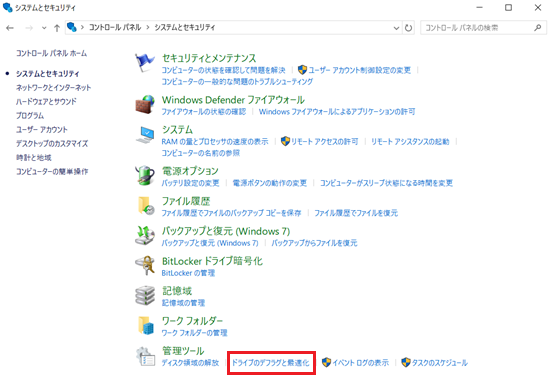Click the ファイル履歴 folder icon
The width and height of the screenshot is (550, 384).
click(x=146, y=206)
